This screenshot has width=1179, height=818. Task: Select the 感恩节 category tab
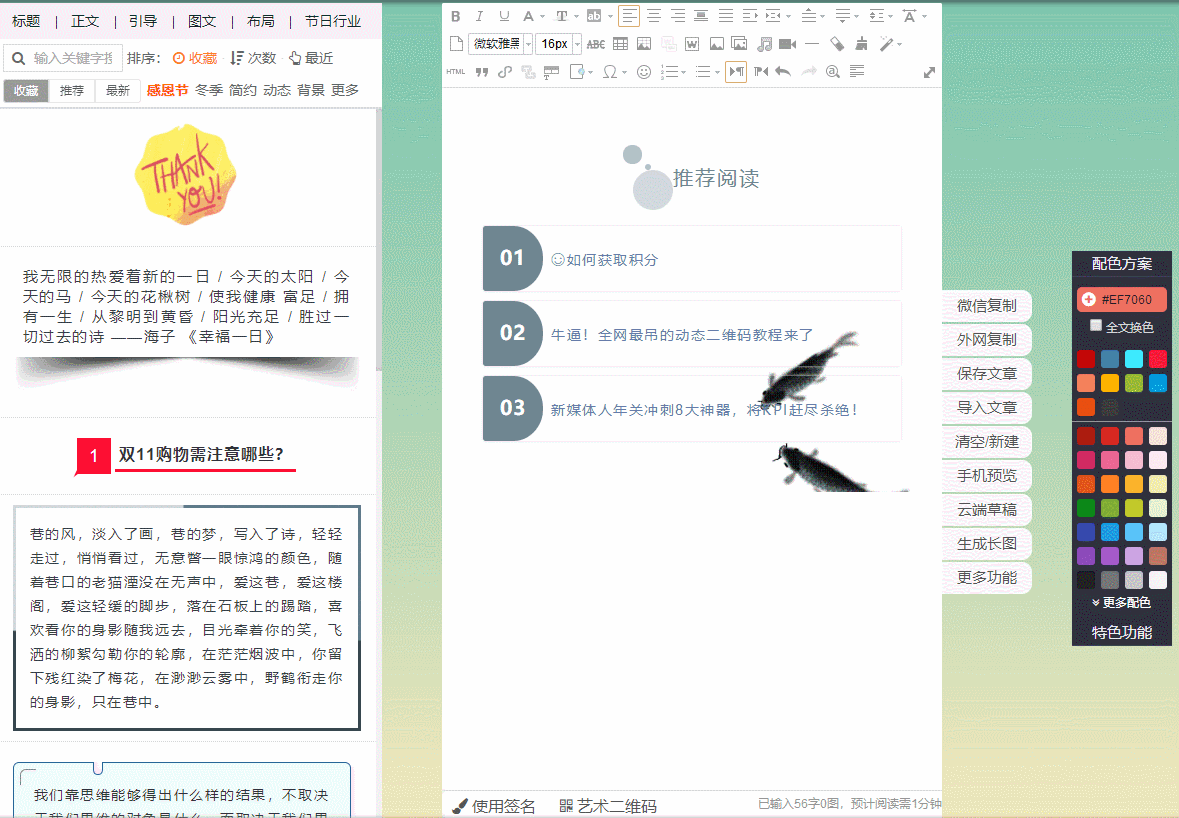[x=166, y=89]
